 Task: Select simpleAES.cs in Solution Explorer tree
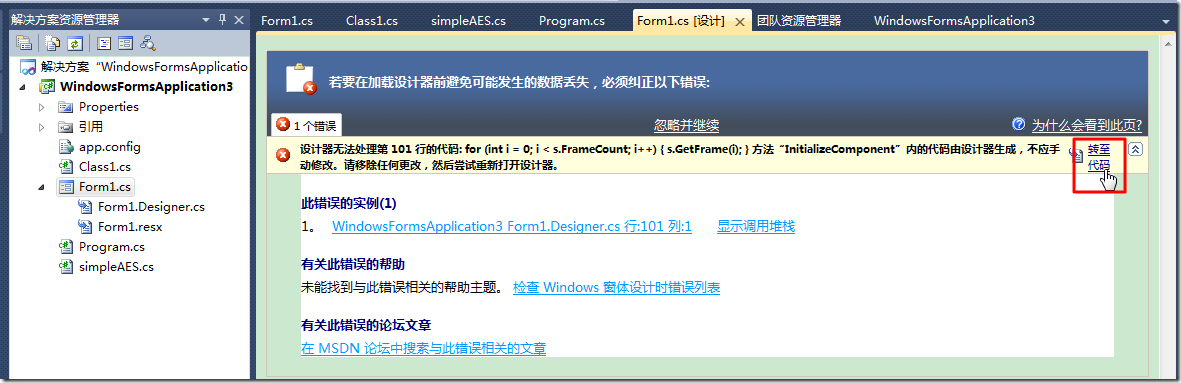[116, 266]
